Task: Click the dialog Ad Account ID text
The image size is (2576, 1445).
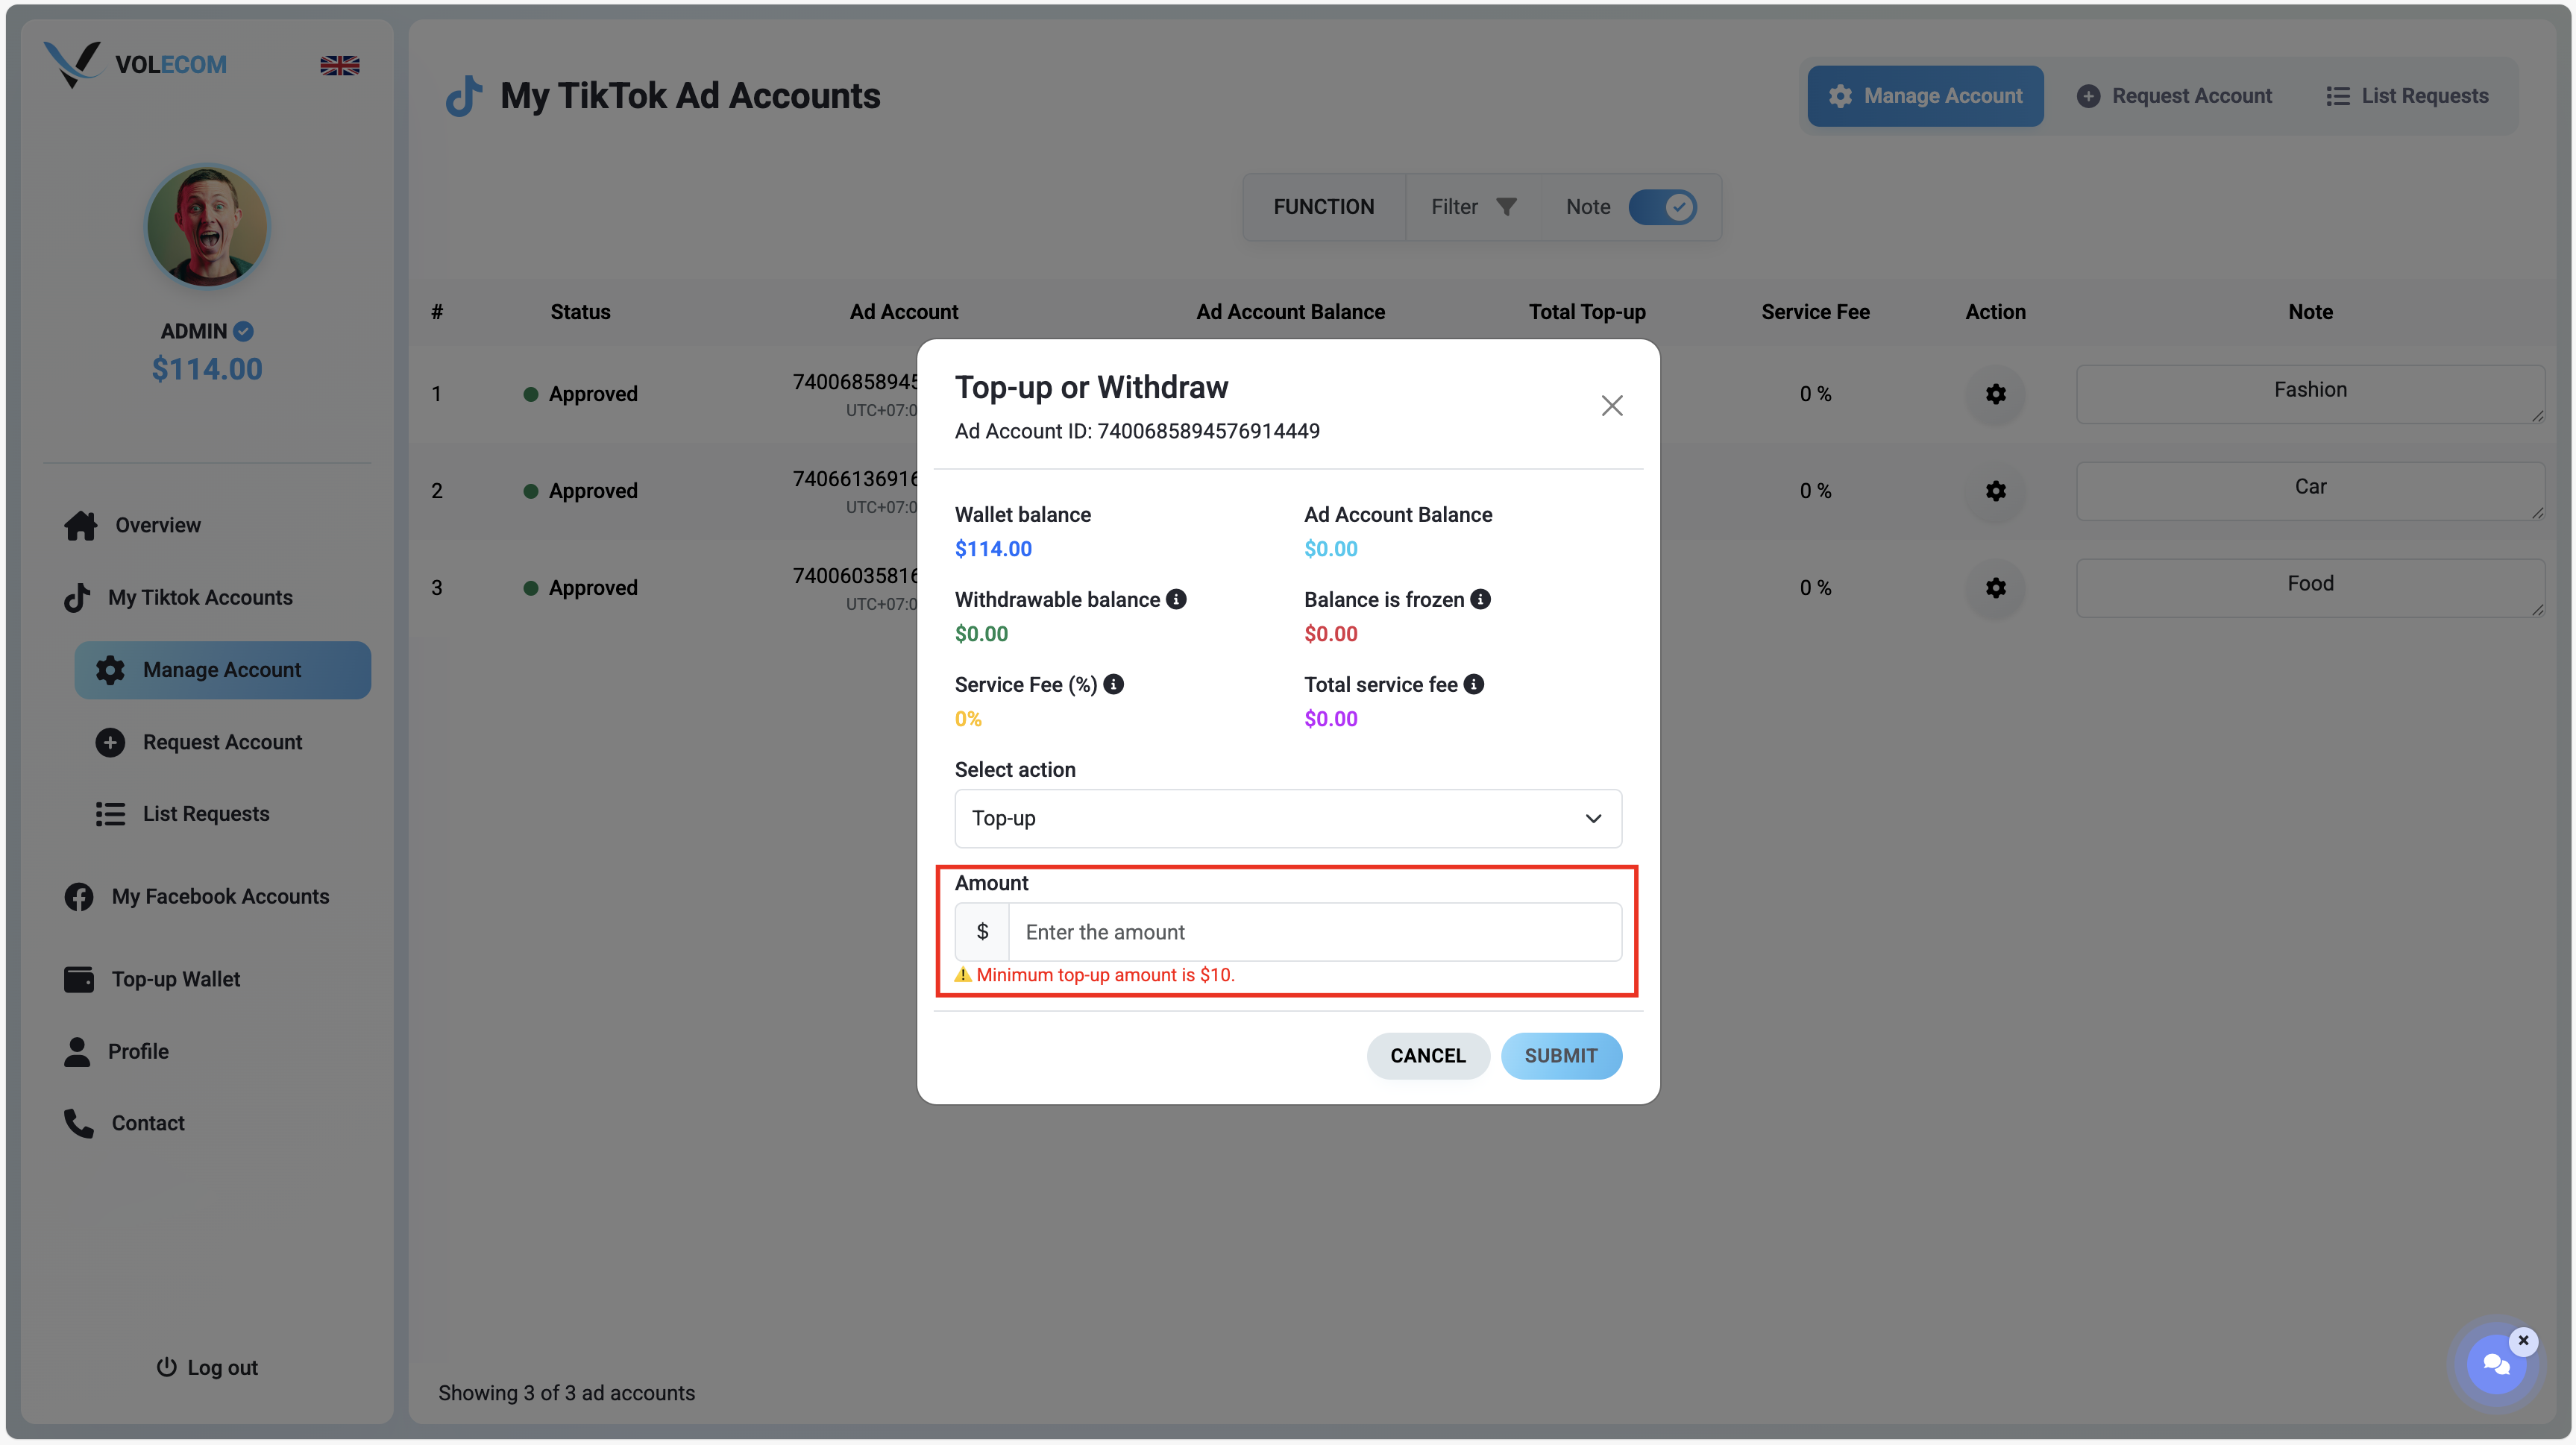Action: point(1137,431)
